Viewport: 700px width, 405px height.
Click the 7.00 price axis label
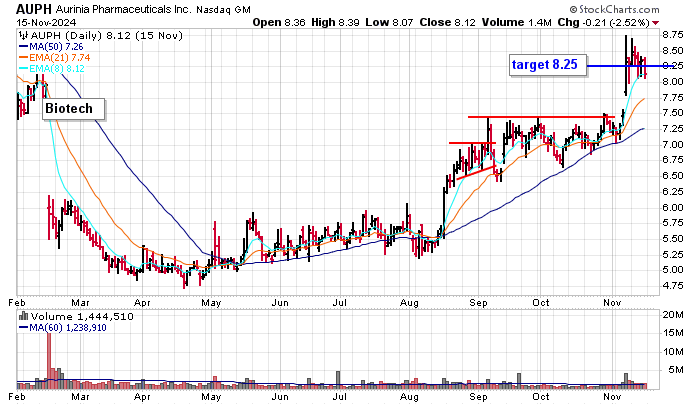[x=673, y=145]
